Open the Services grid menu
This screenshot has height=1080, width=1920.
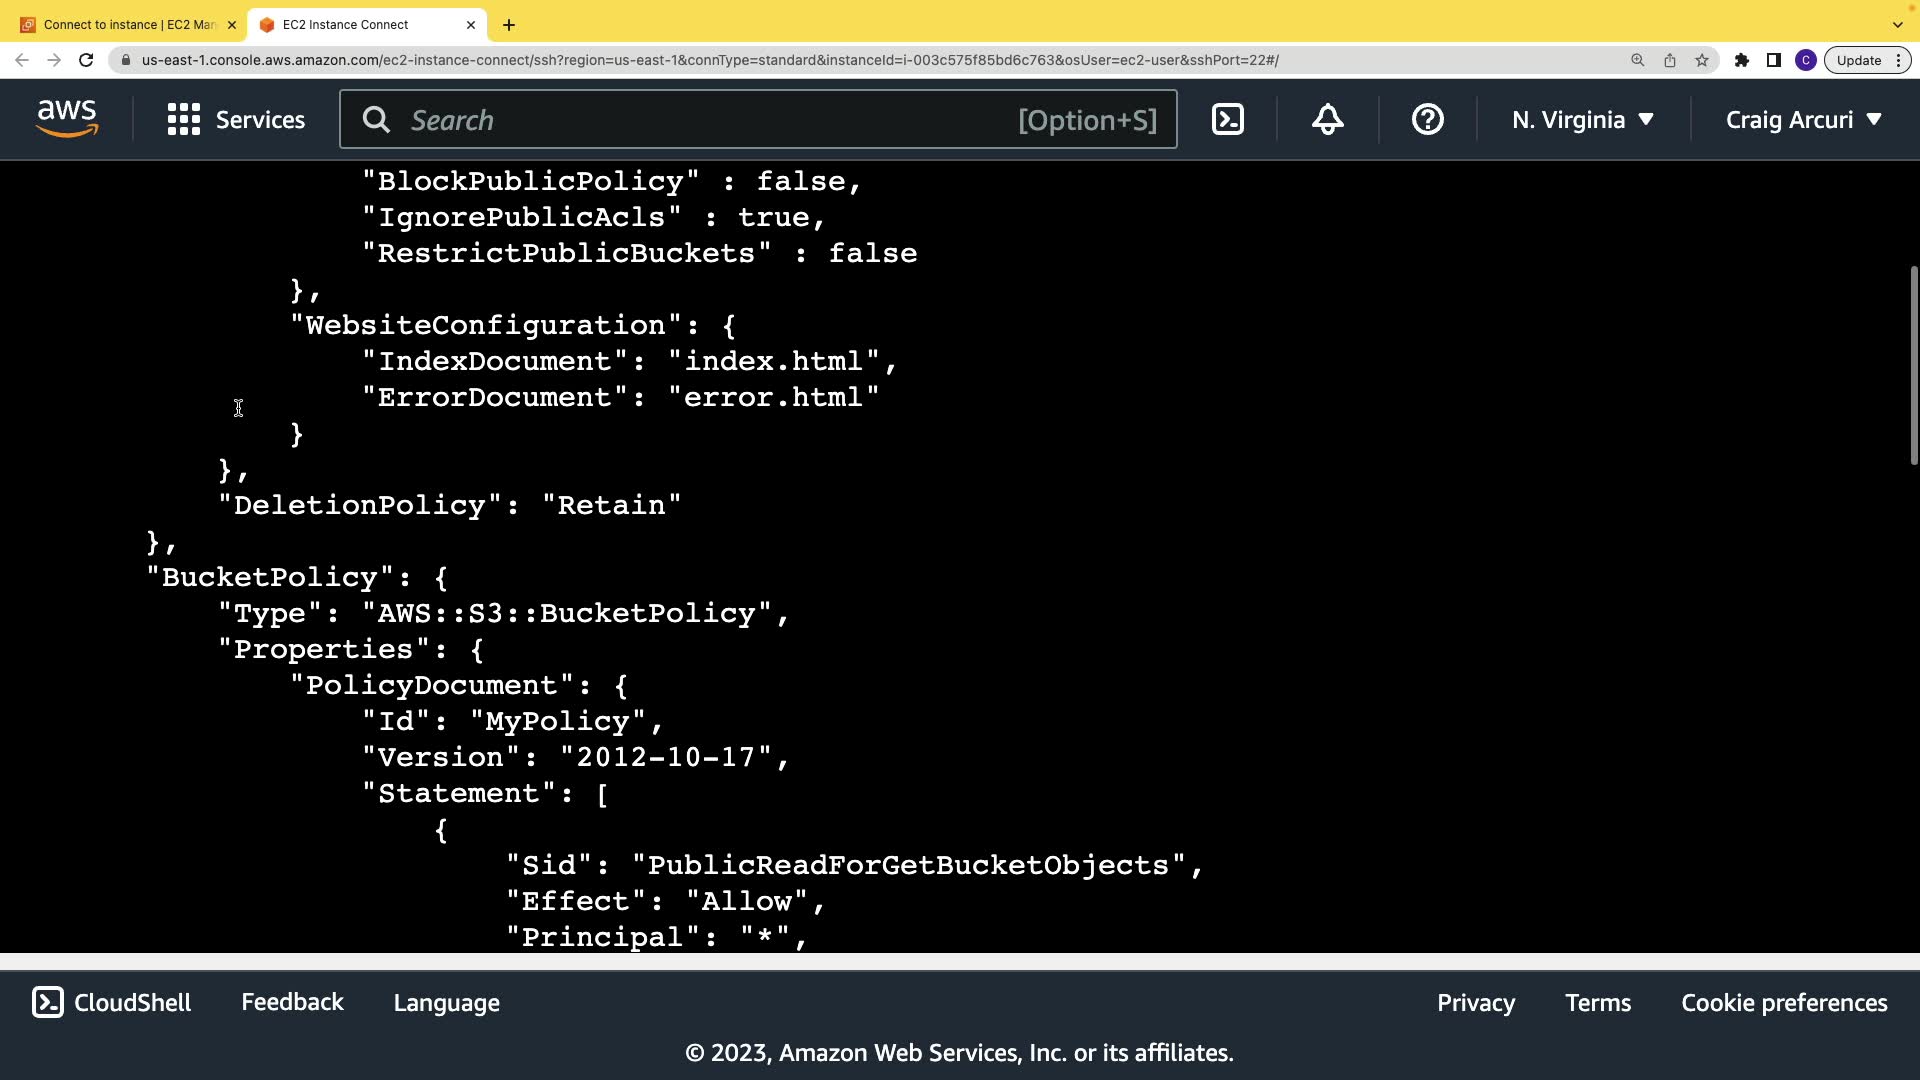236,120
